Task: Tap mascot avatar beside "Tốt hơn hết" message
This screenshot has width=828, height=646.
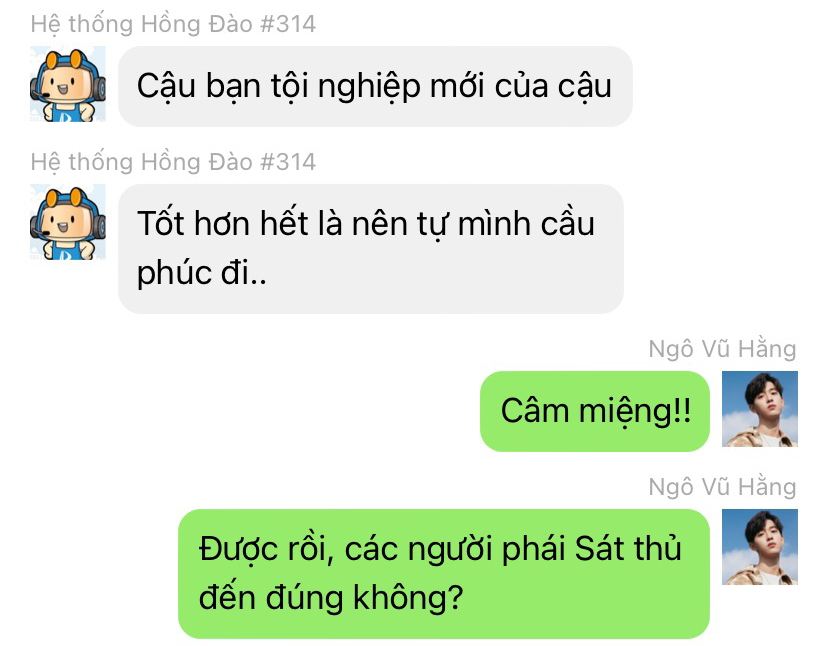Action: 68,222
